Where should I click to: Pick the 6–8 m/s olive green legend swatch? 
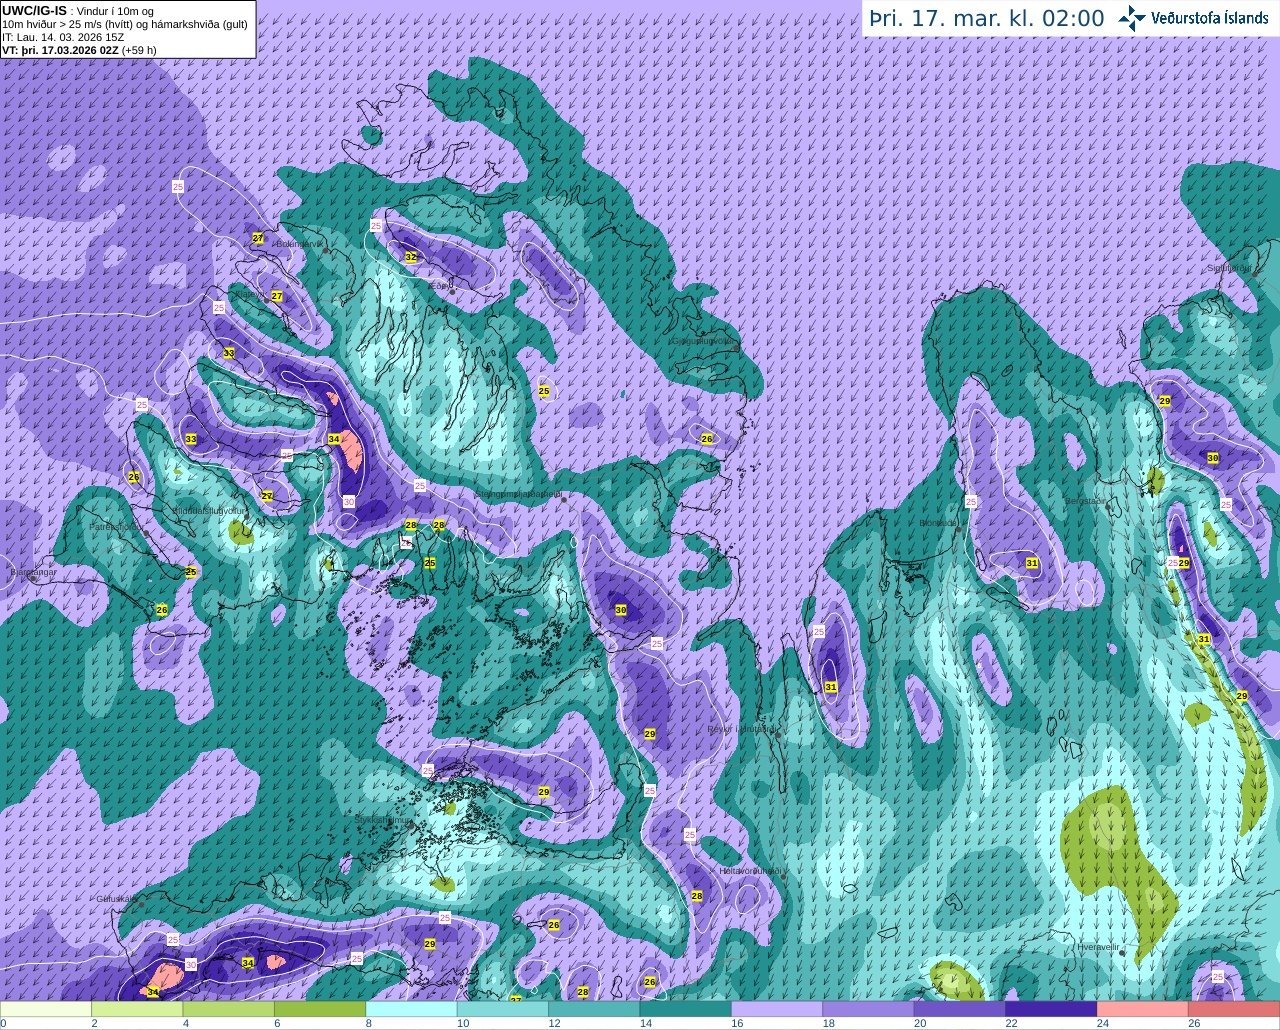[320, 1009]
